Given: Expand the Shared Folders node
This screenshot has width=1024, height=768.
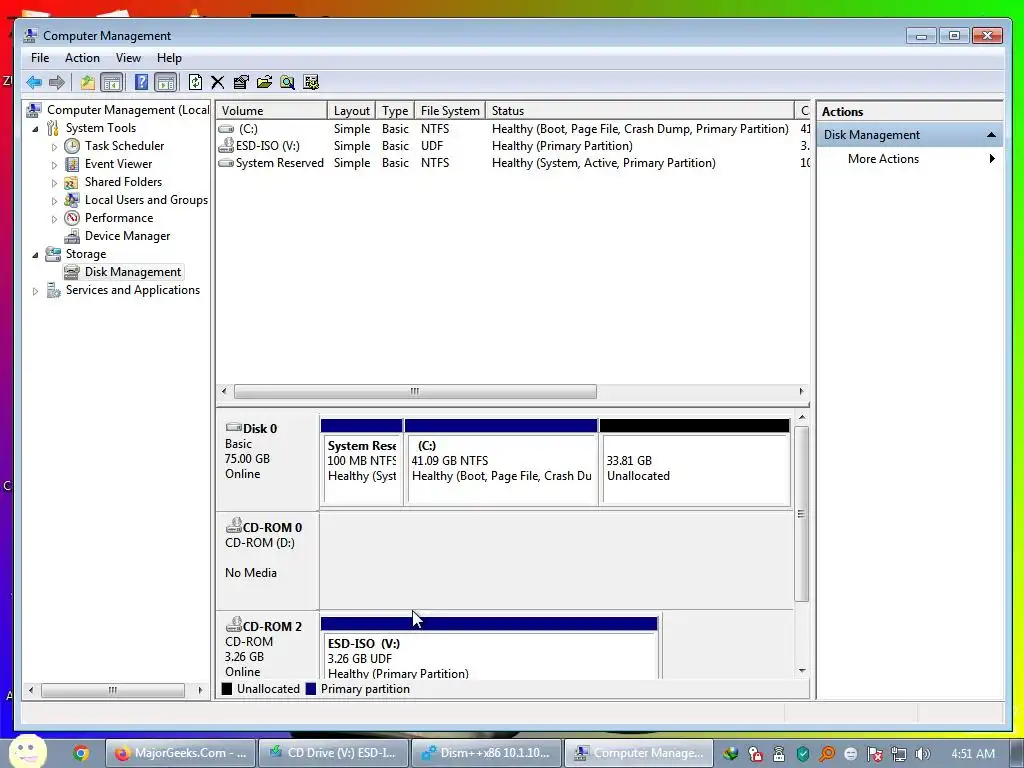Looking at the screenshot, I should (54, 183).
